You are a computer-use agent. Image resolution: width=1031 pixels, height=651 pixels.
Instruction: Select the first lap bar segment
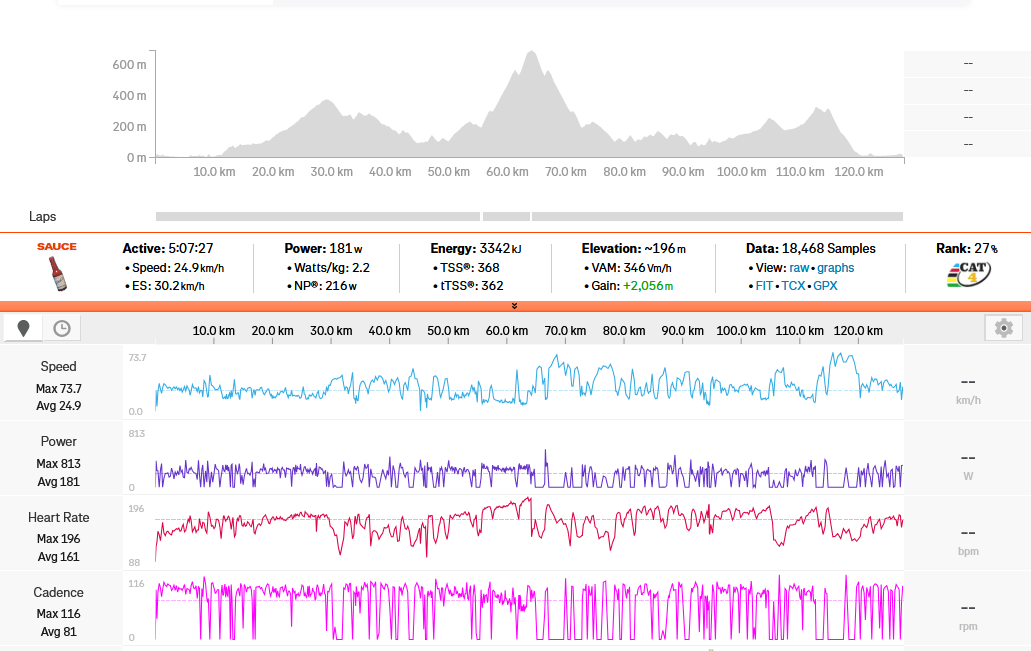click(318, 216)
